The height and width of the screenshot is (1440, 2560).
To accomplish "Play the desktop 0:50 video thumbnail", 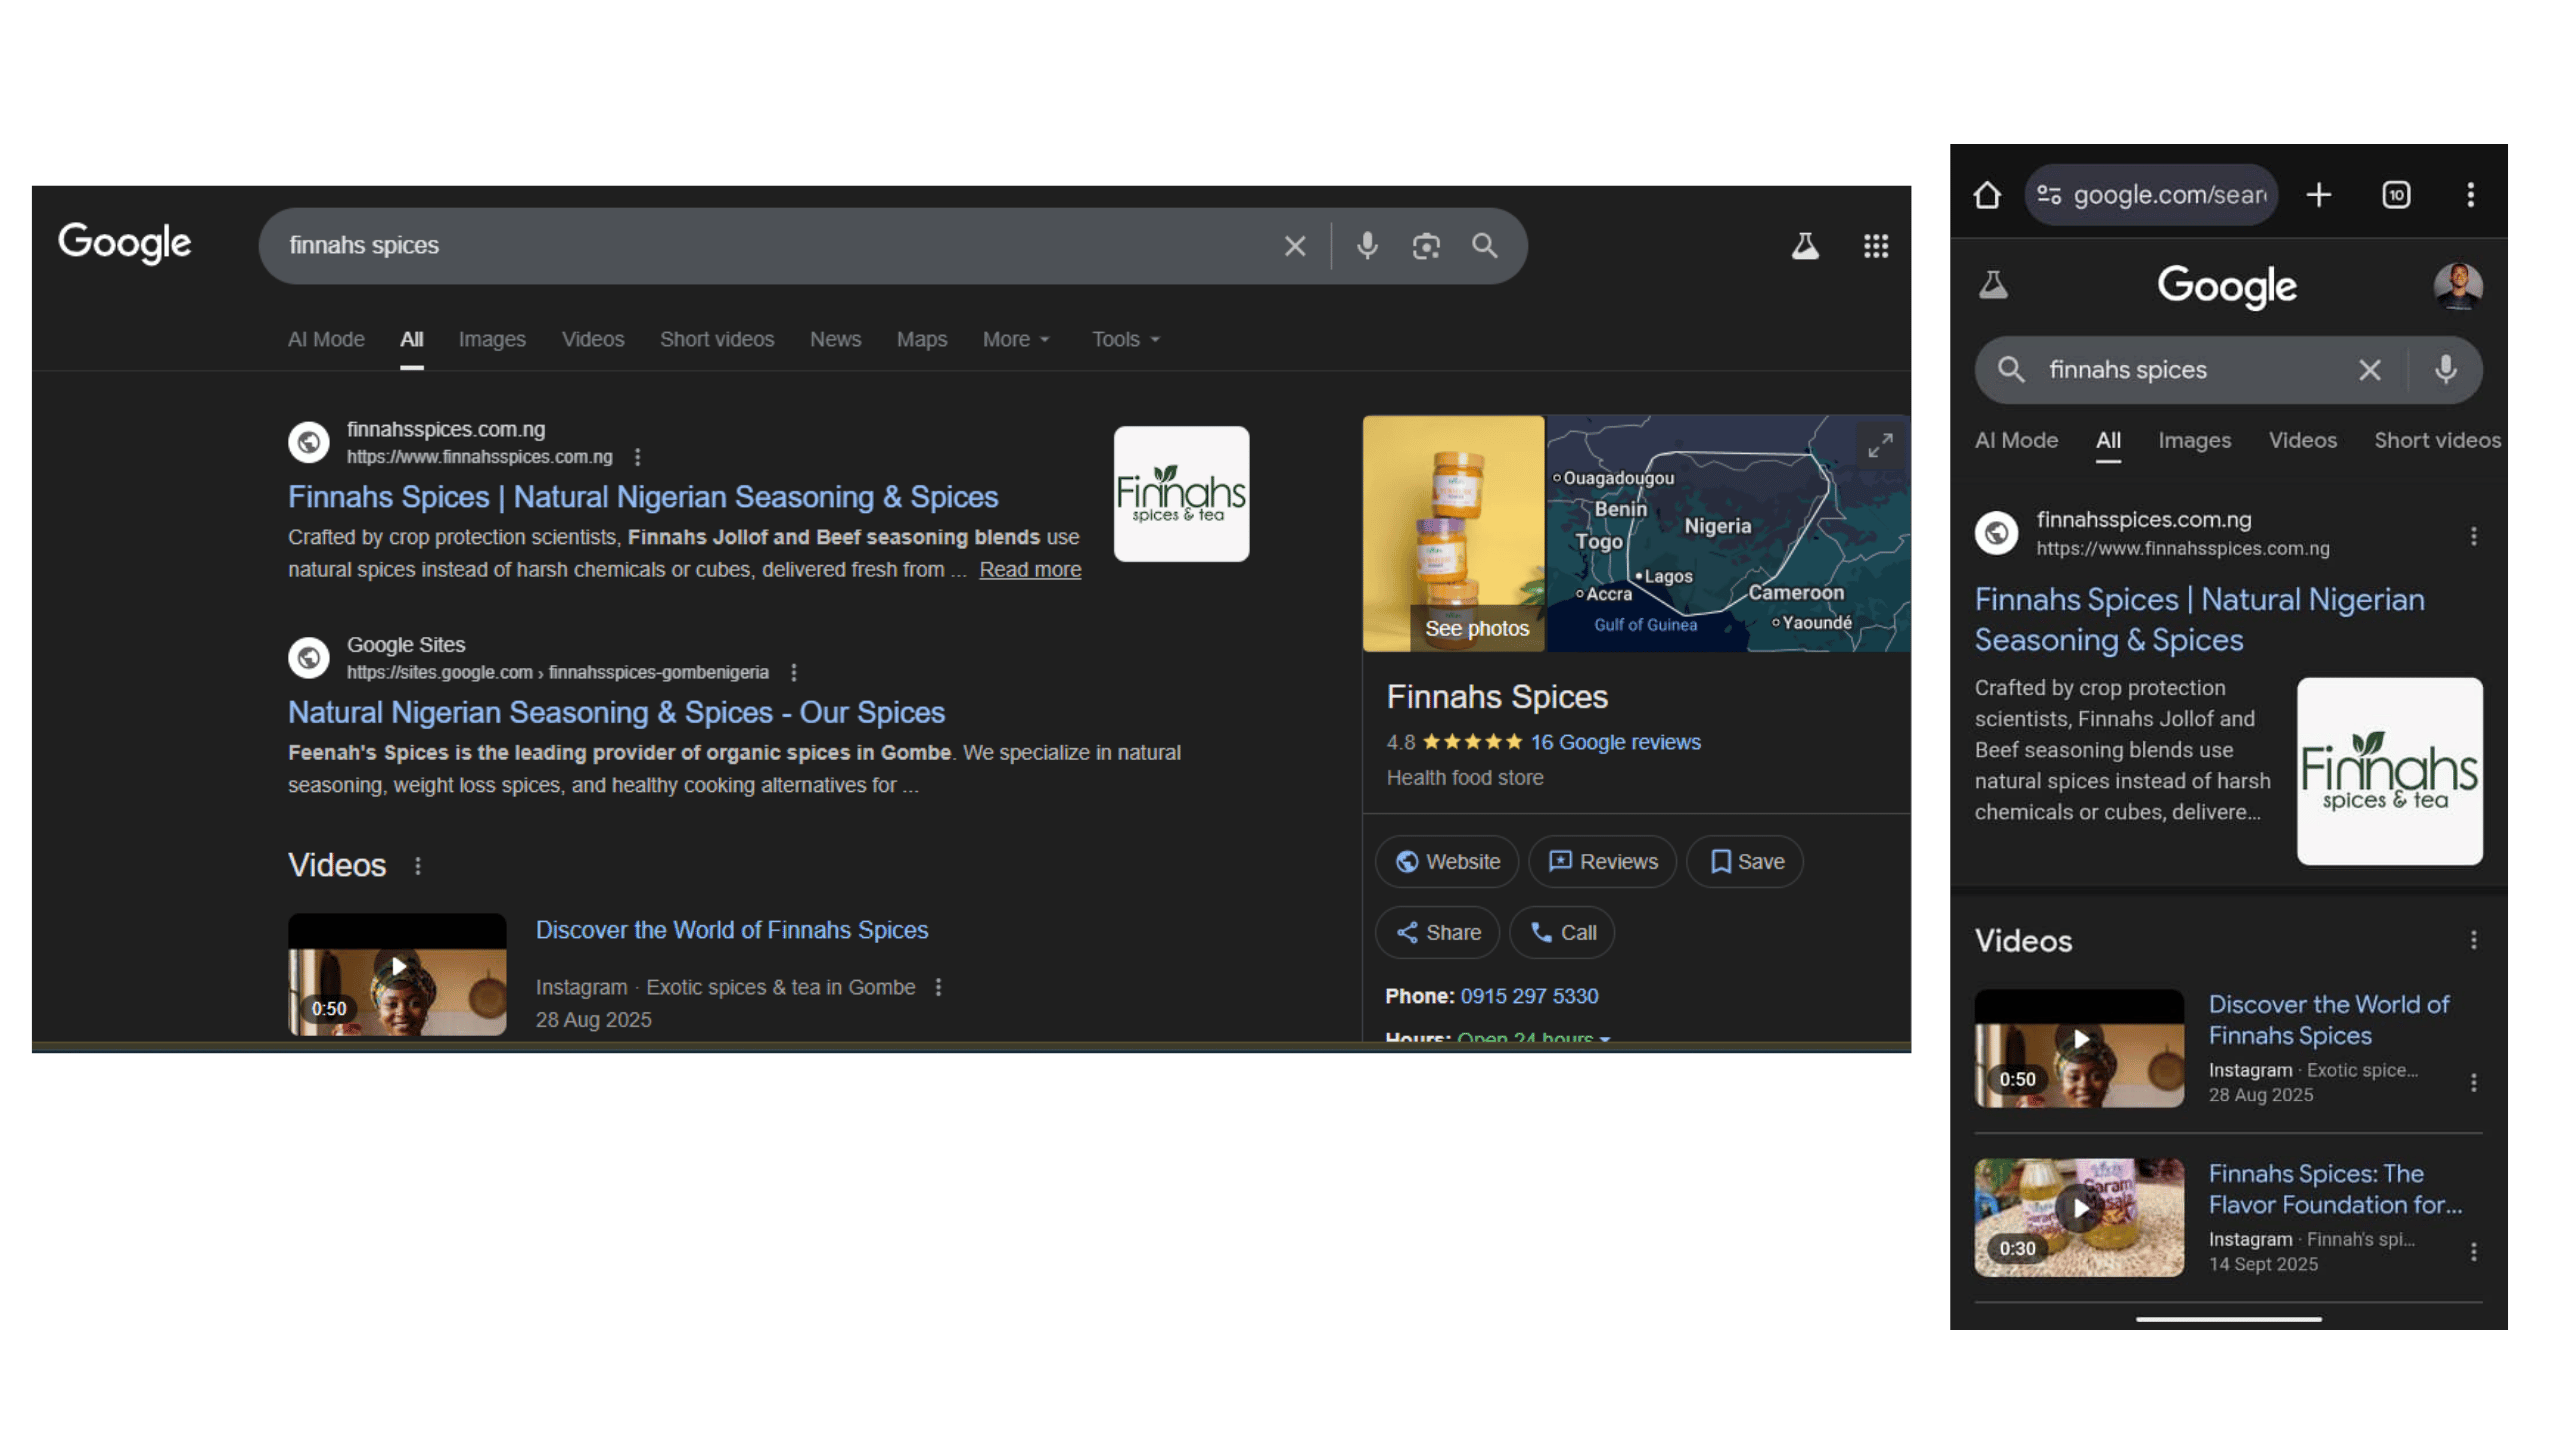I will [x=397, y=975].
